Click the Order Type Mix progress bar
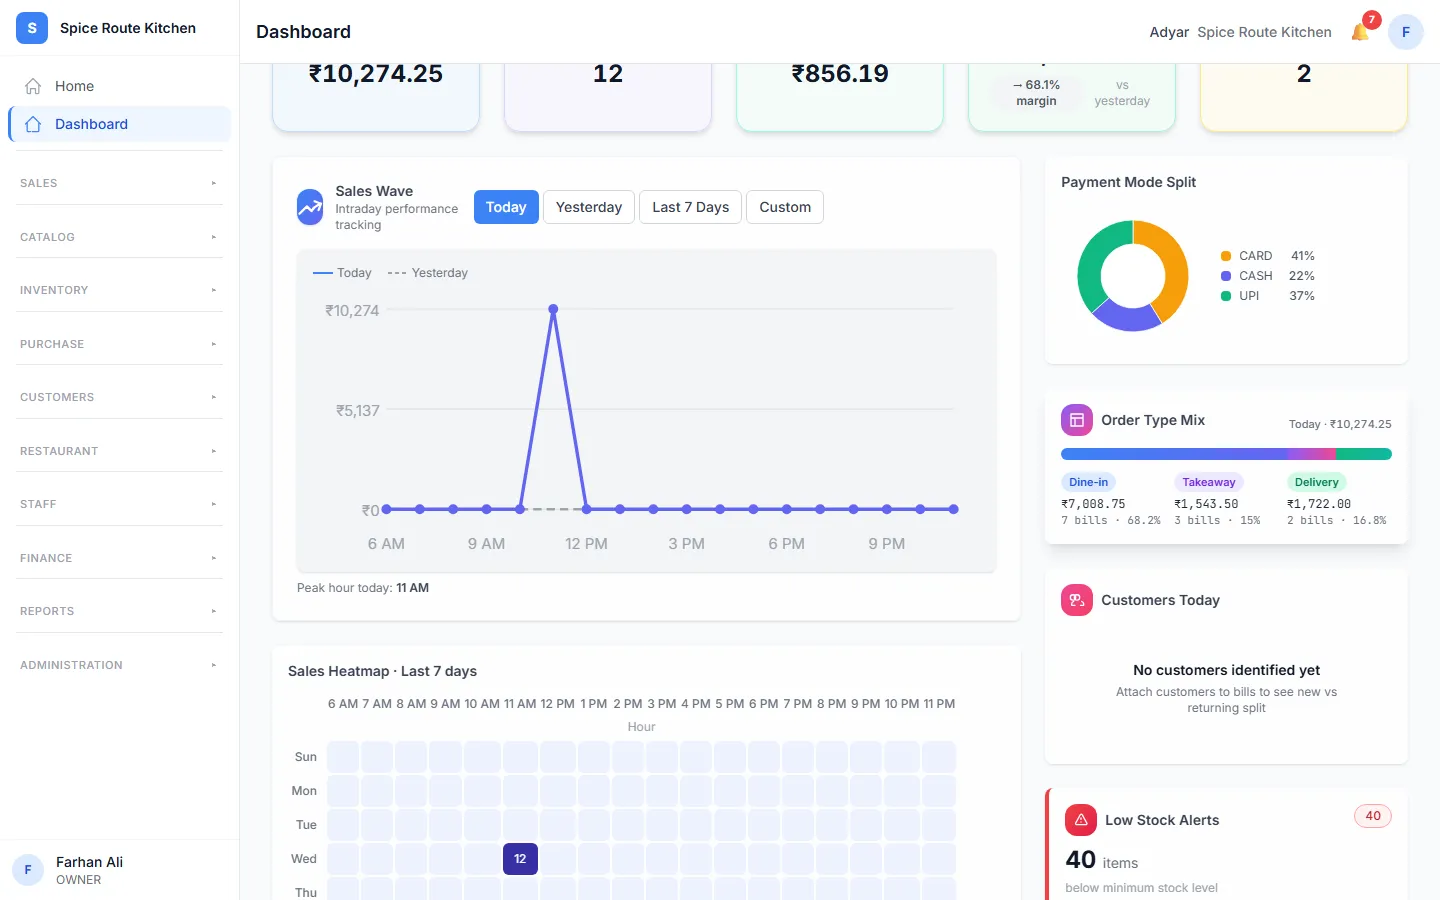The width and height of the screenshot is (1440, 900). (1226, 454)
